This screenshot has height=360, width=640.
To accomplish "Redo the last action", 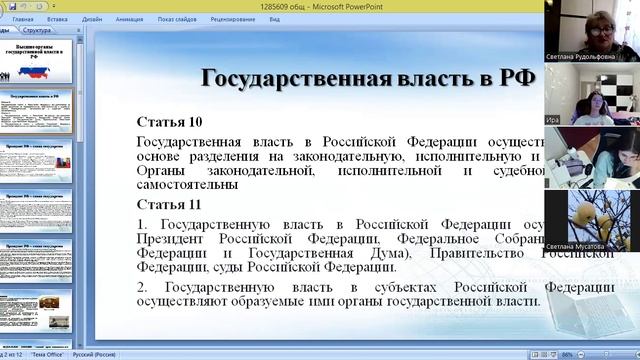I will [x=39, y=7].
